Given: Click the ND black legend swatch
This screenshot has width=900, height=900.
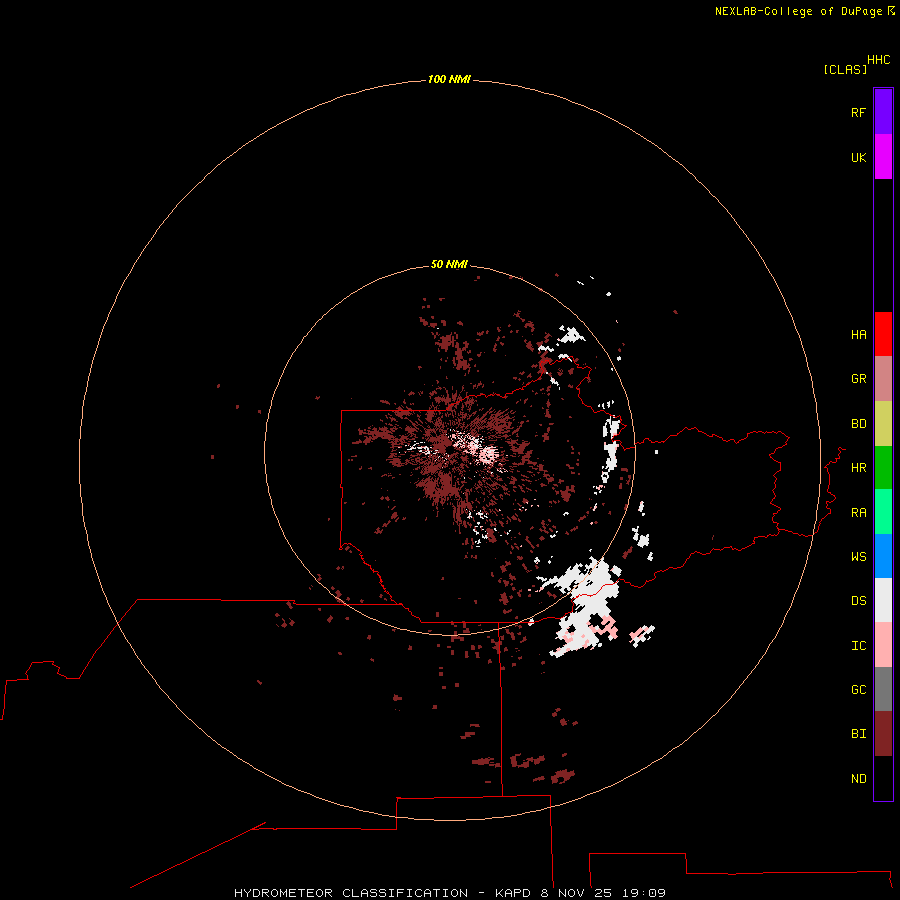Looking at the screenshot, I should [x=883, y=778].
